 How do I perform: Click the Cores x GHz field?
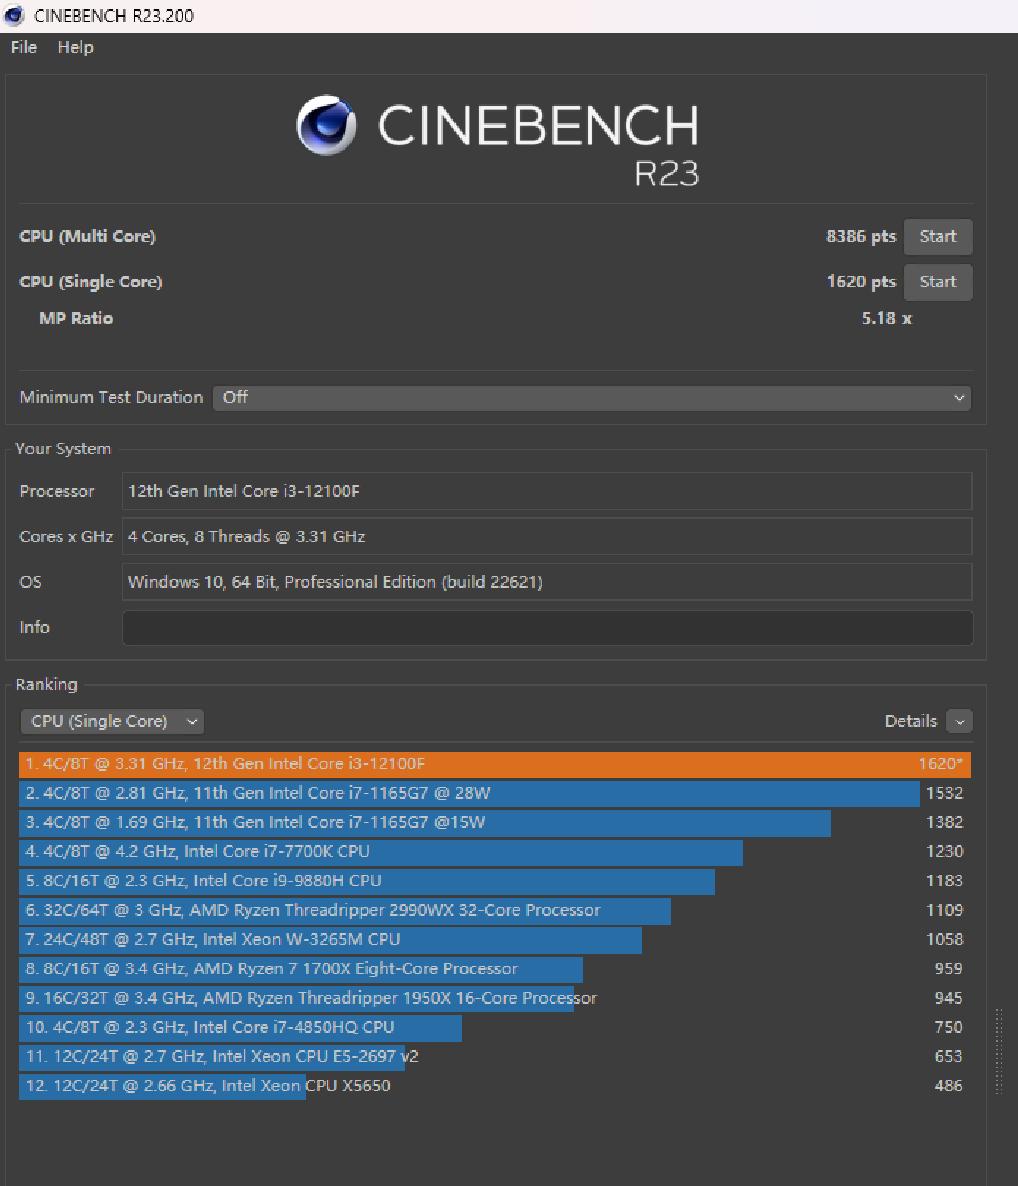pos(546,537)
